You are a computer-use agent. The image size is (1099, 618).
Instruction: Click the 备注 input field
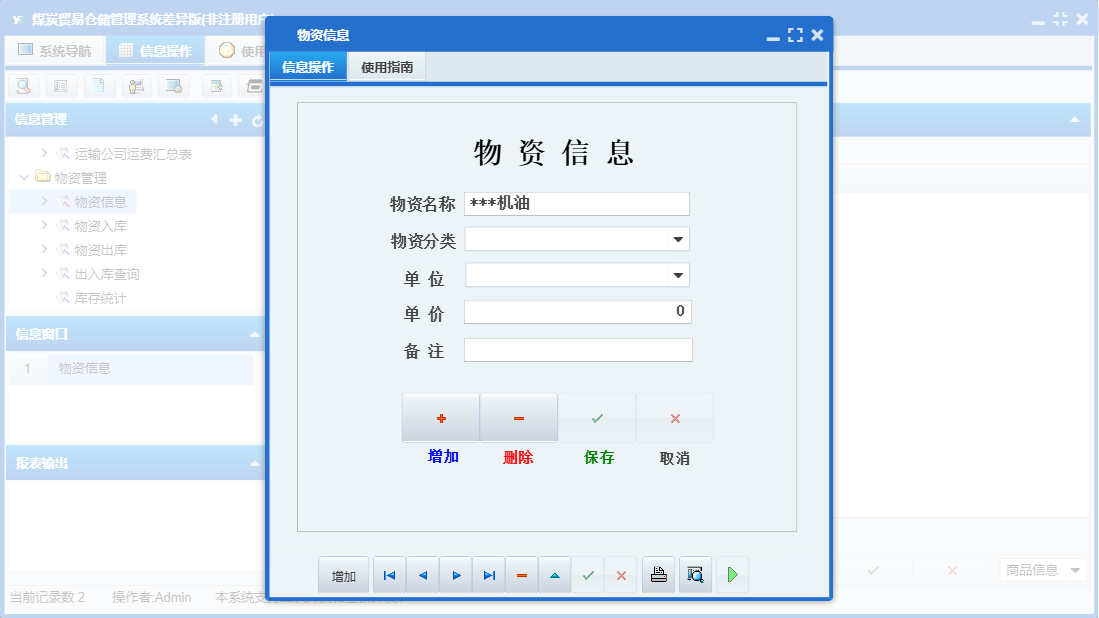(x=577, y=349)
